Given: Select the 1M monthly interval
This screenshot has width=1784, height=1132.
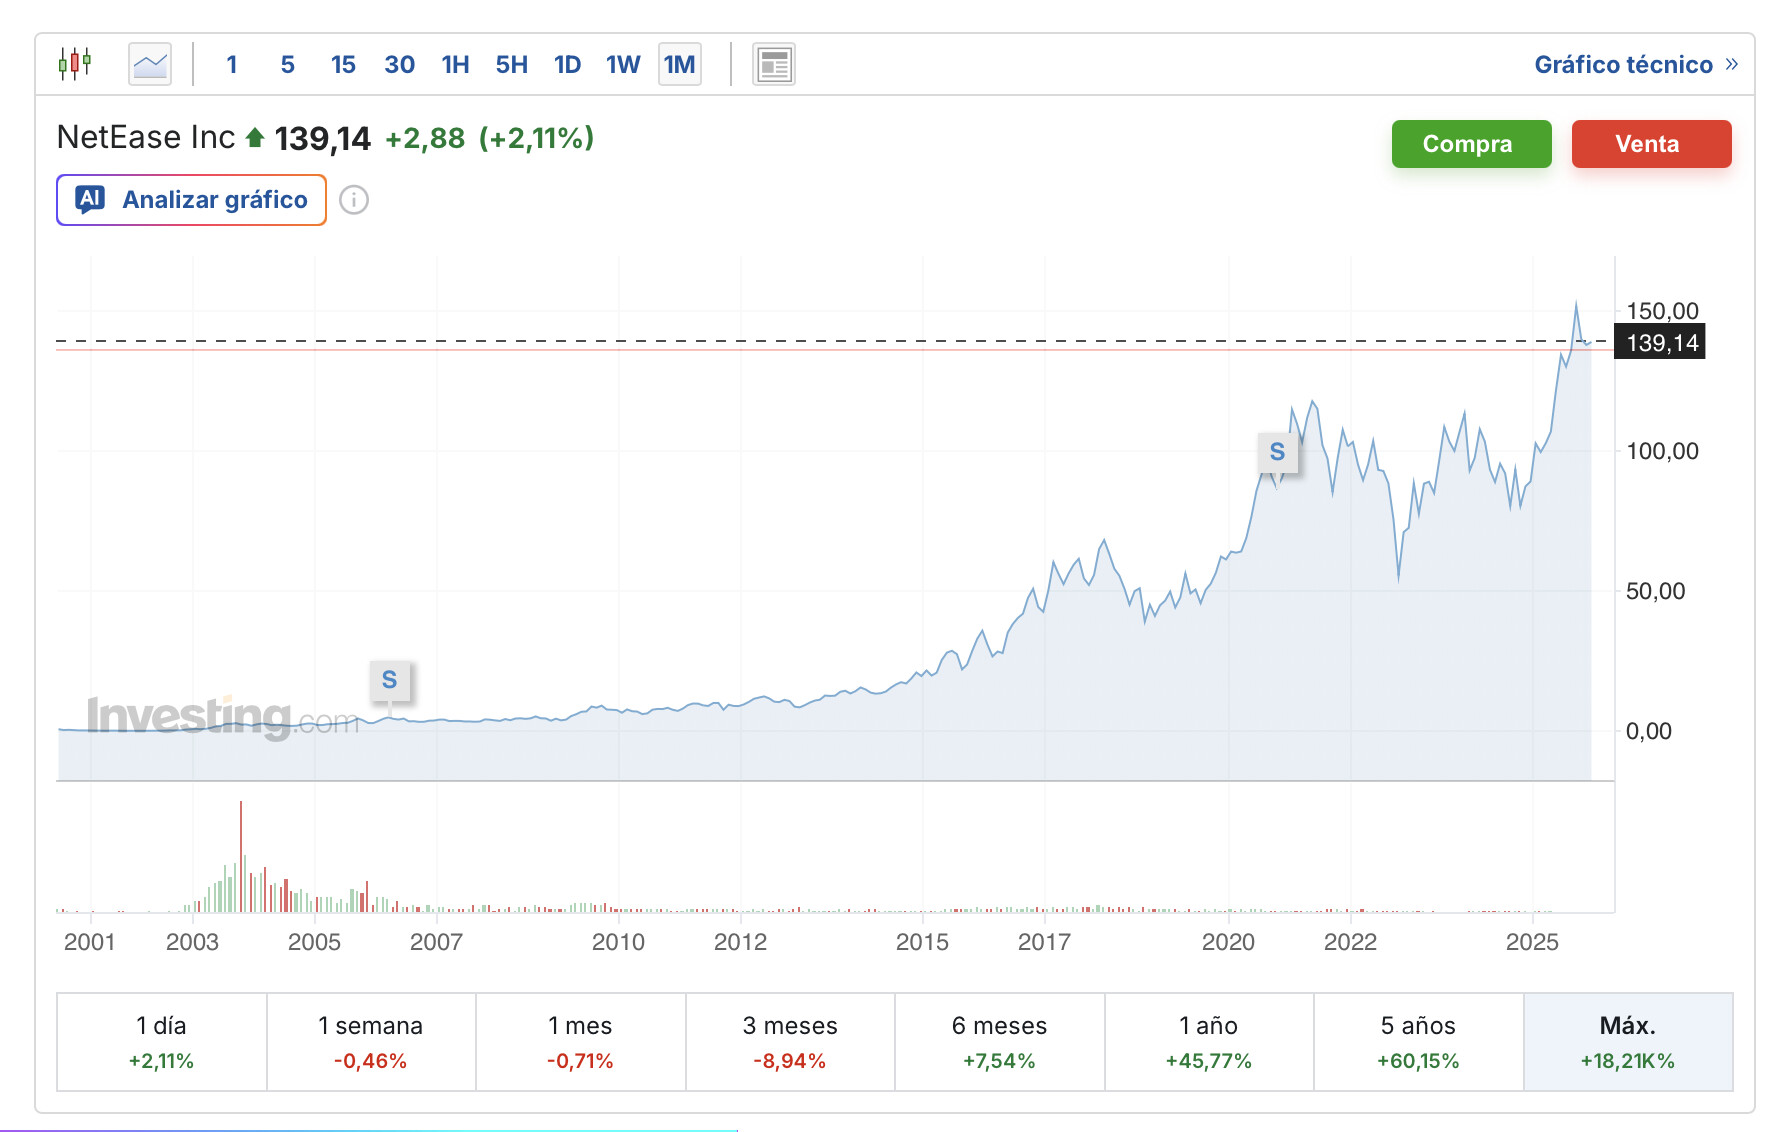Looking at the screenshot, I should pyautogui.click(x=679, y=65).
